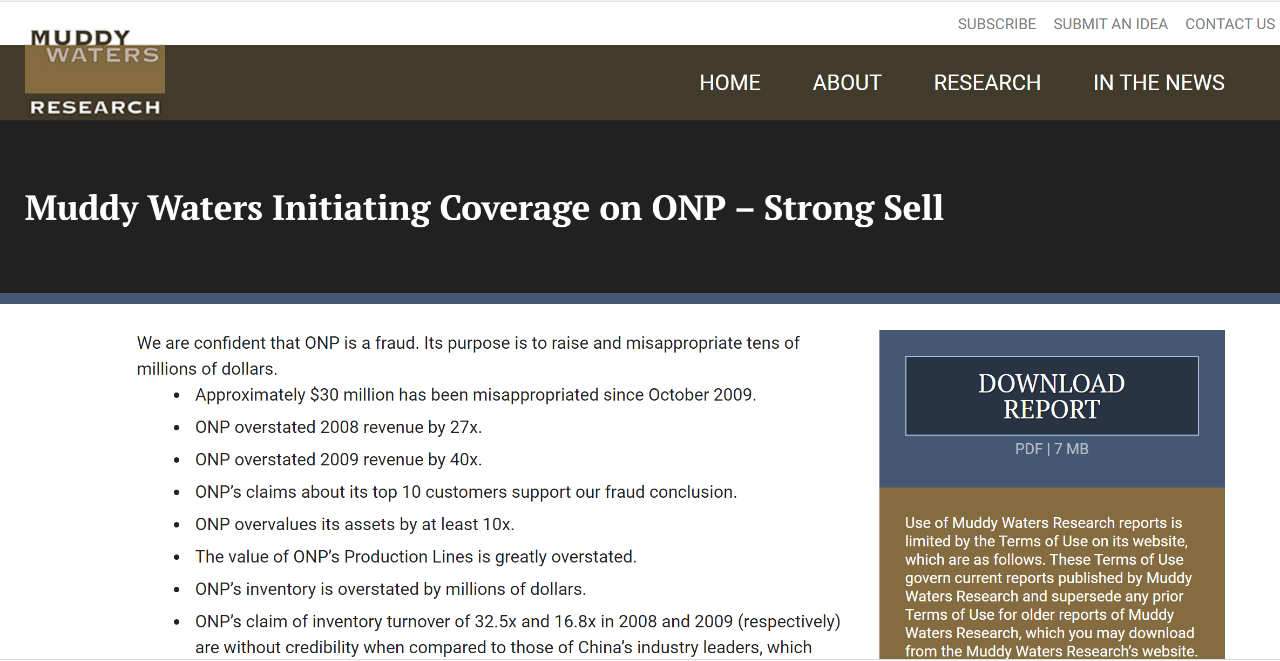Click the bullet about Production Lines value
1280x661 pixels.
click(x=415, y=556)
